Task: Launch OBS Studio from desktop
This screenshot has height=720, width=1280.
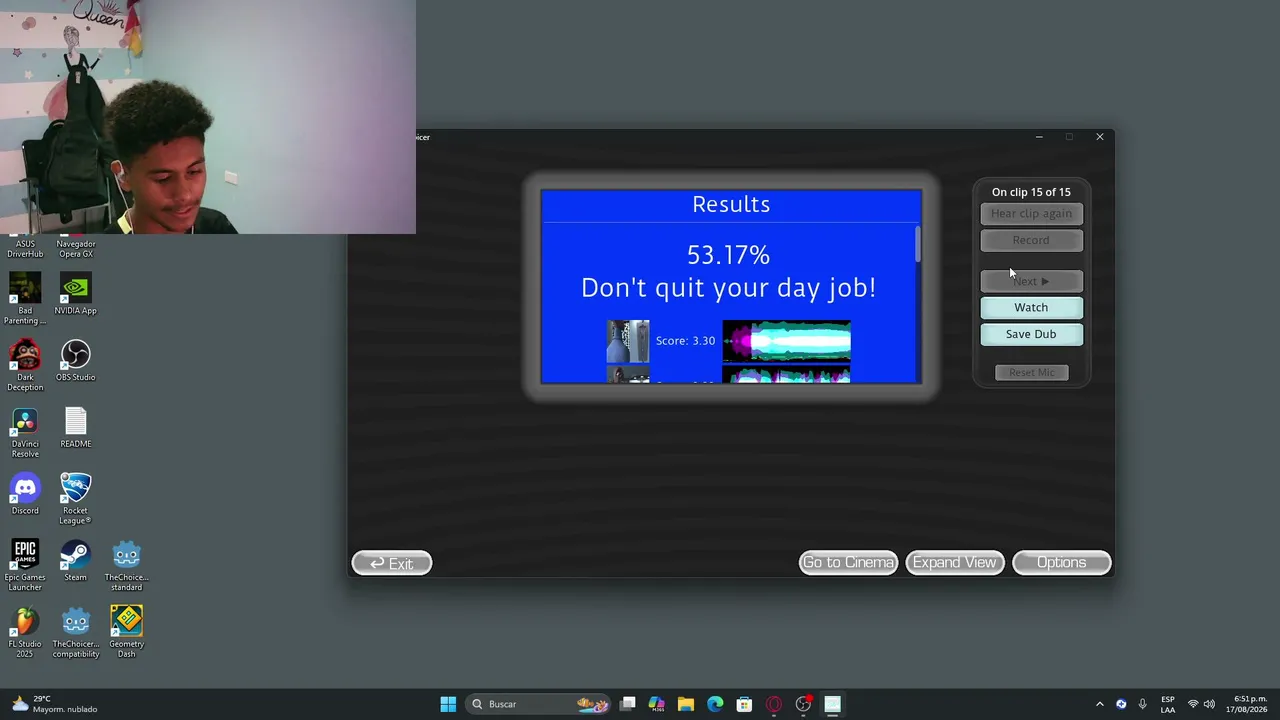Action: pos(76,360)
